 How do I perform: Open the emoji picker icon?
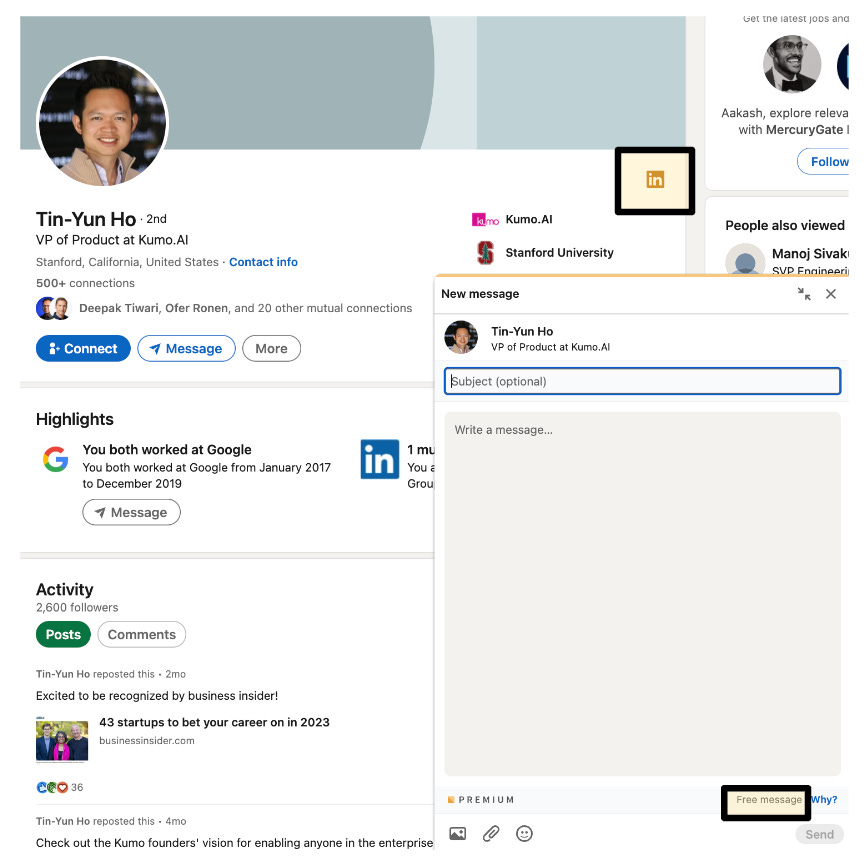click(524, 834)
